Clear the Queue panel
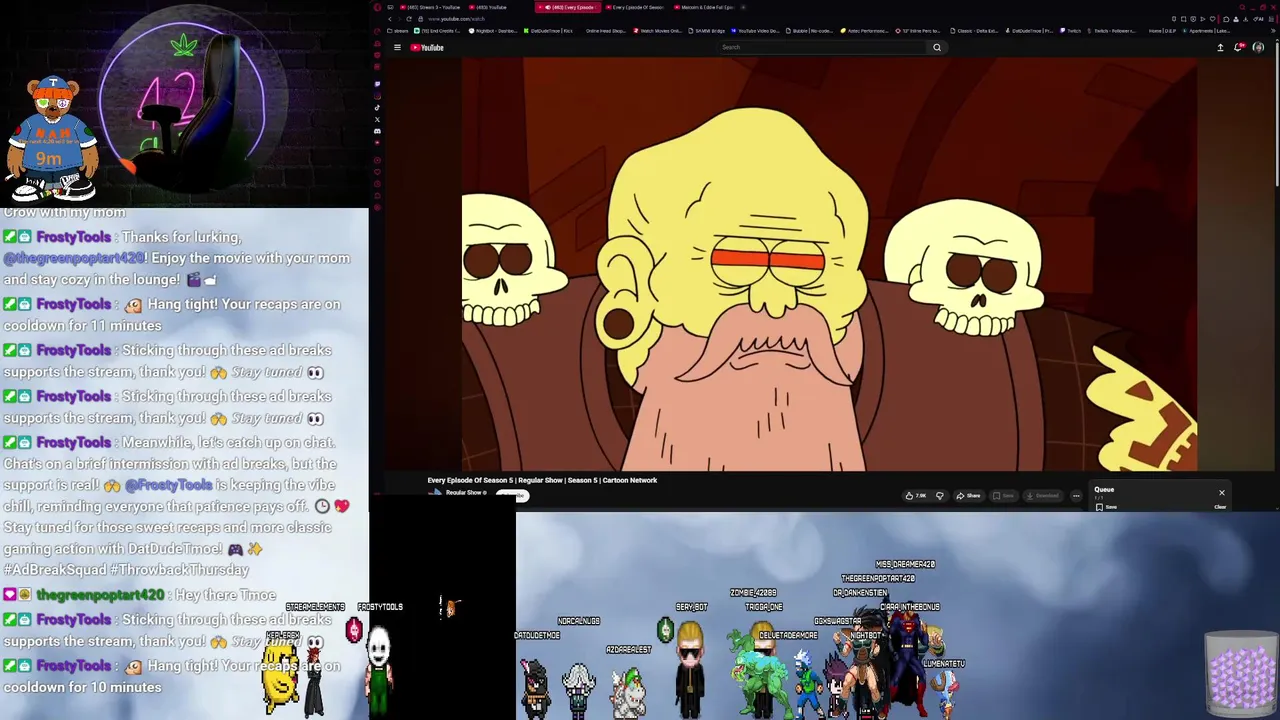Screen dimensions: 1280x720 click(1220, 507)
